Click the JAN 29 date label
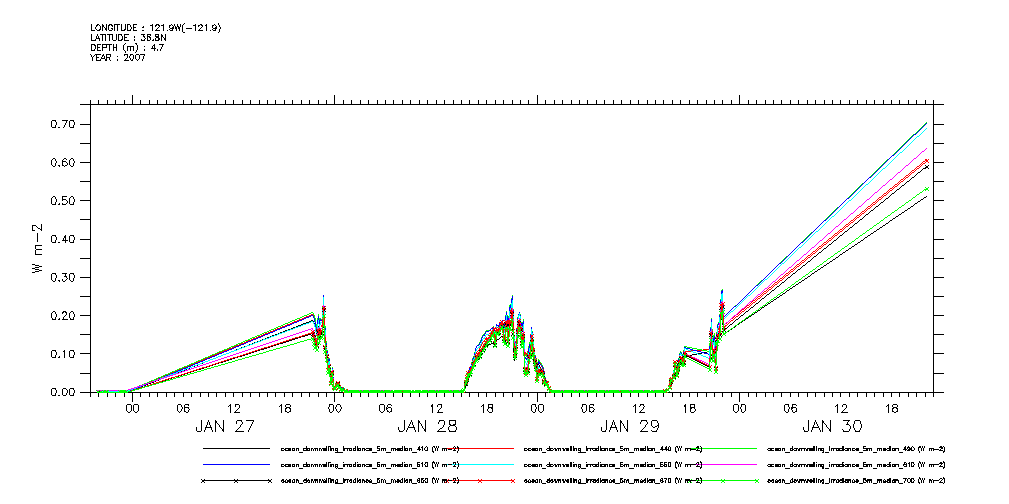Viewport: 1009px width, 504px height. 632,425
